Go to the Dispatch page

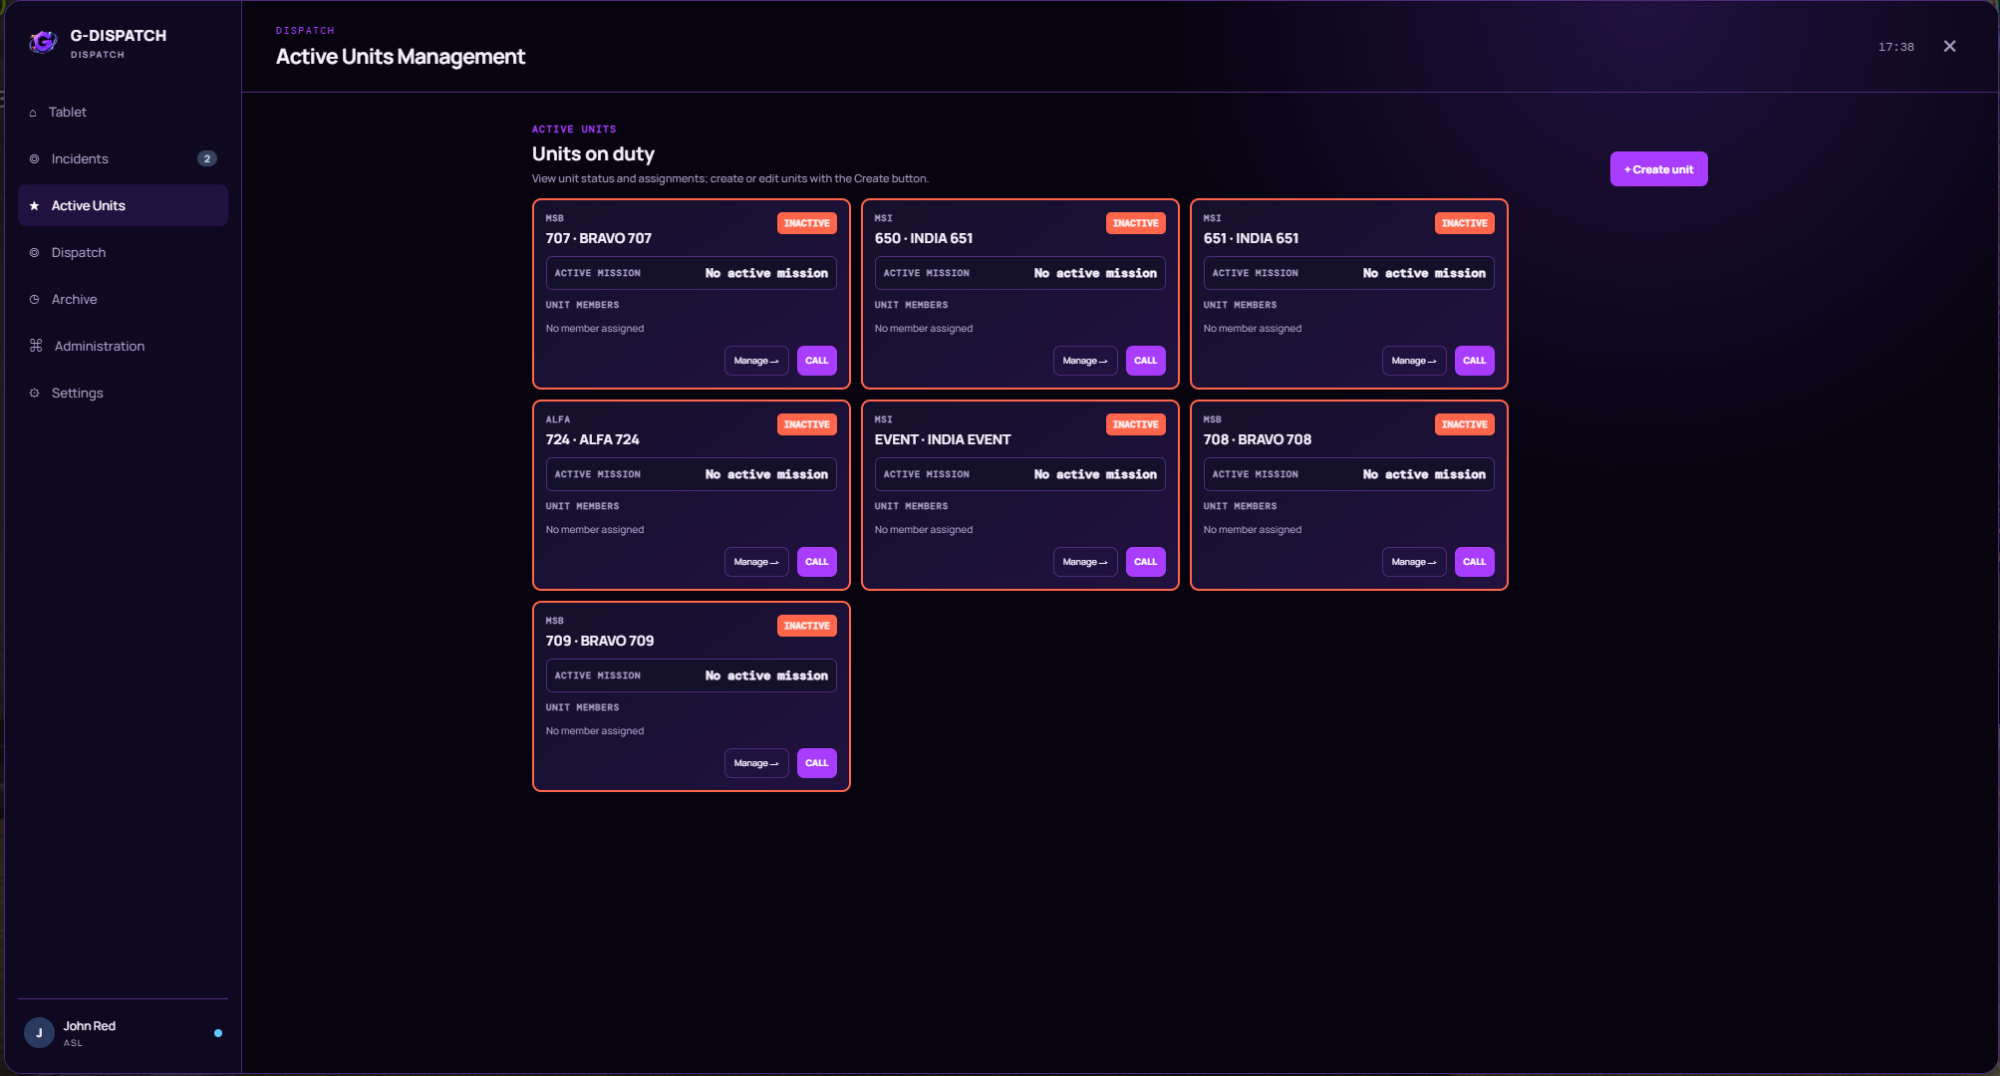[123, 253]
